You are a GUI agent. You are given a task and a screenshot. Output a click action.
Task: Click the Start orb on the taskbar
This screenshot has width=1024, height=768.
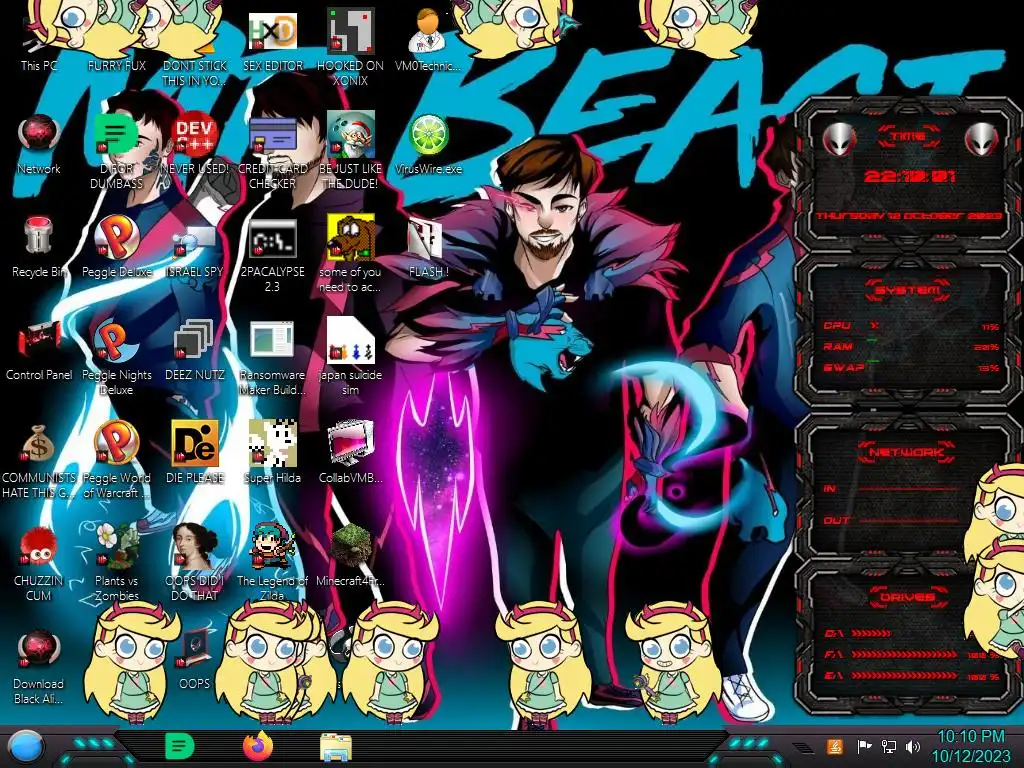click(x=25, y=746)
